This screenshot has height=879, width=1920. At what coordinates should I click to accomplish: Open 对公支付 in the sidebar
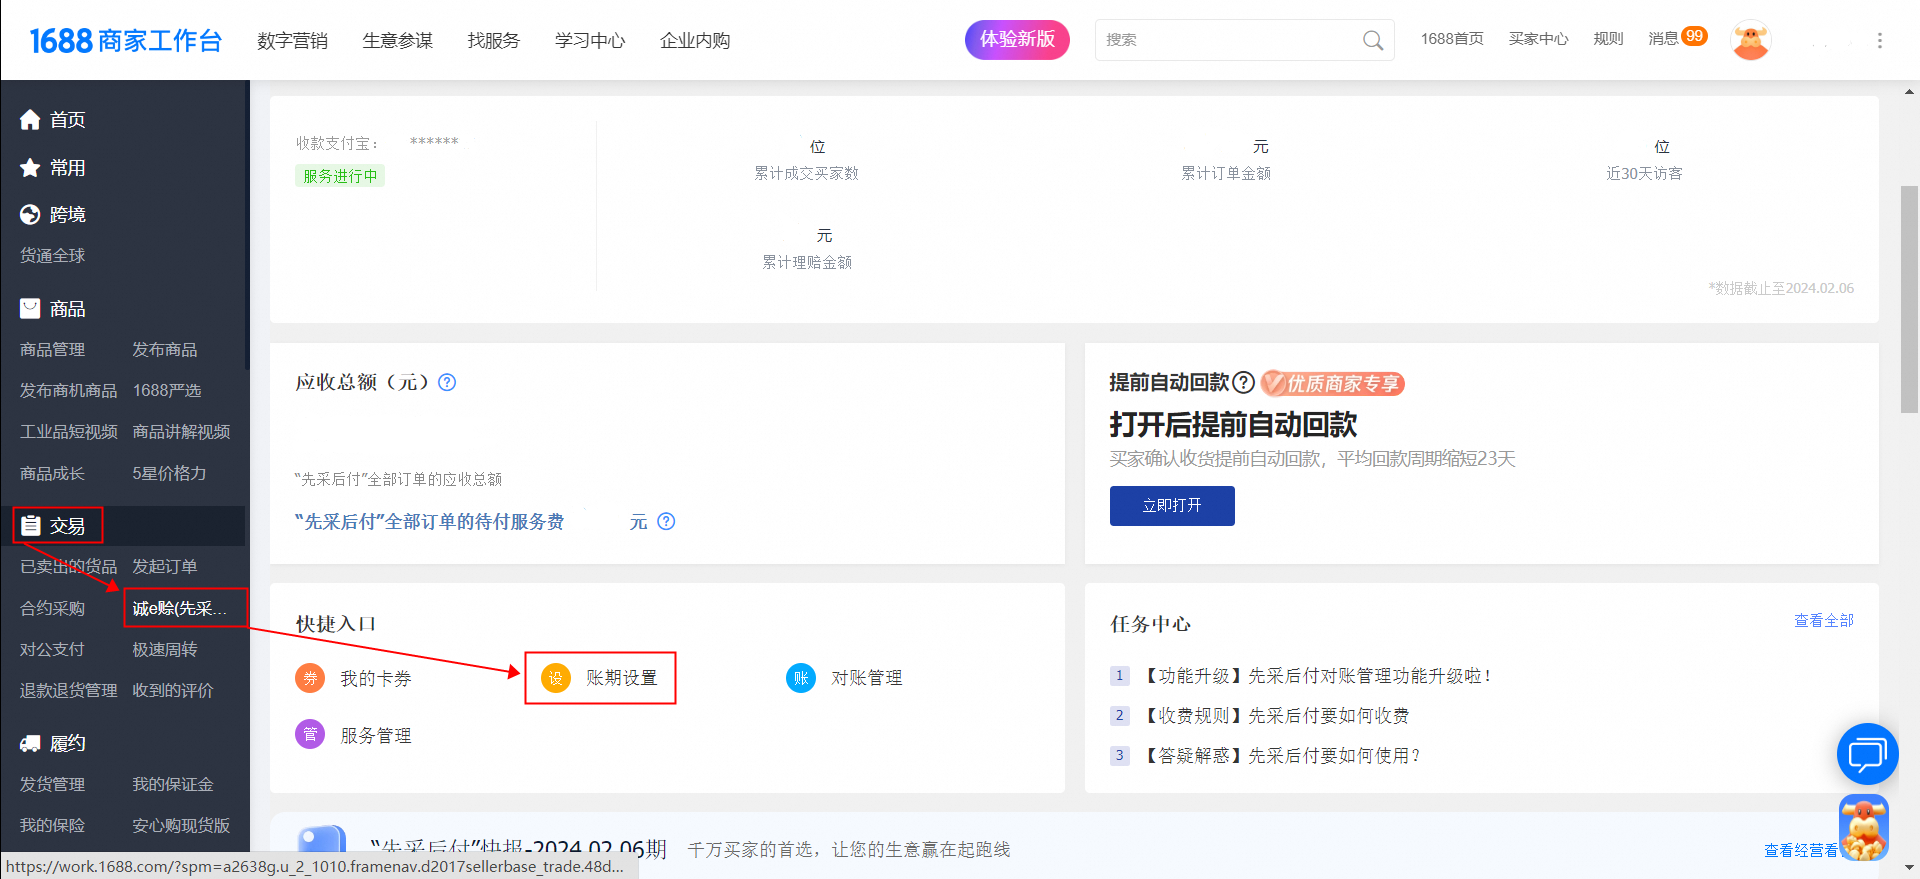coord(53,650)
